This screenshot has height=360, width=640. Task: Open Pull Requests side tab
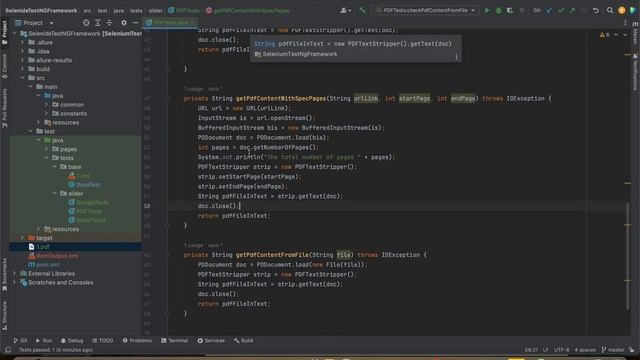(x=4, y=108)
